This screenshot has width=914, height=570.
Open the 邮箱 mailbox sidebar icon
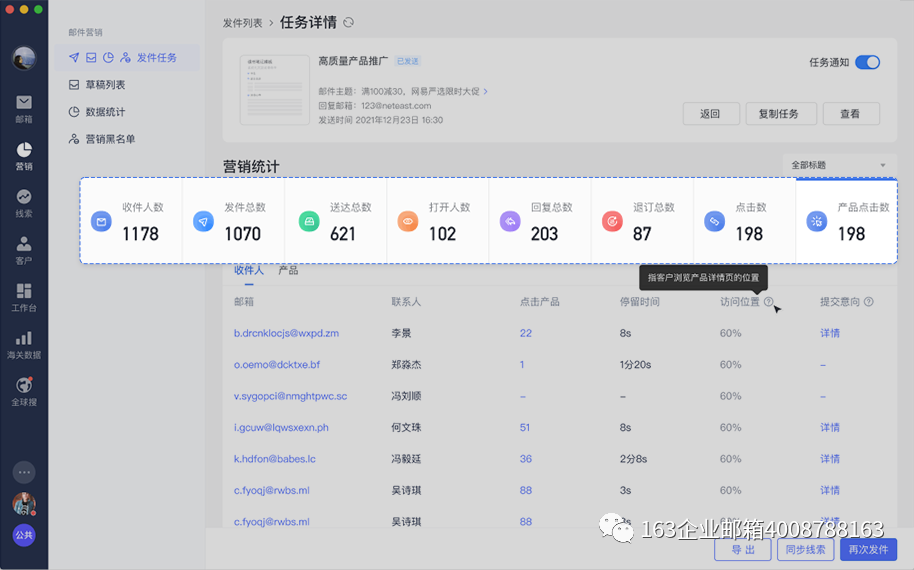point(24,108)
